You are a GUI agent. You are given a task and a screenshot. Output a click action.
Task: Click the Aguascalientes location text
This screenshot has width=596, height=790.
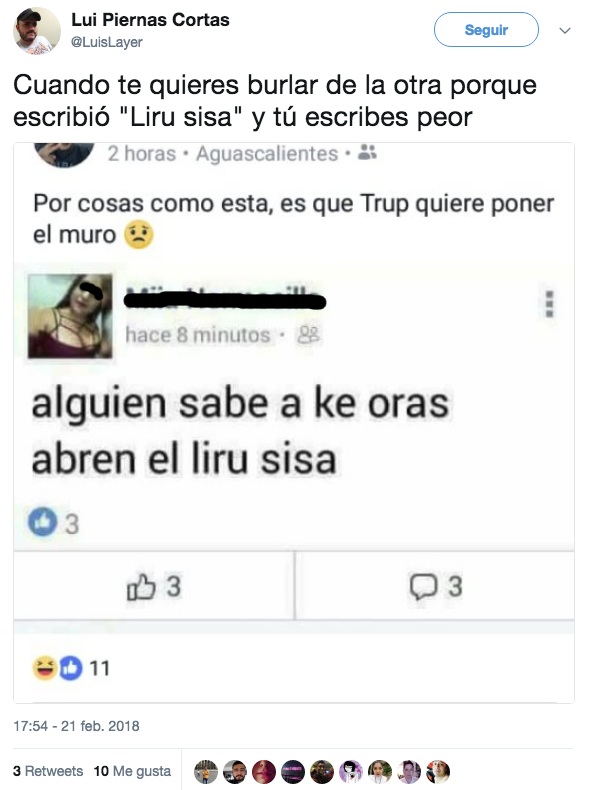[267, 153]
